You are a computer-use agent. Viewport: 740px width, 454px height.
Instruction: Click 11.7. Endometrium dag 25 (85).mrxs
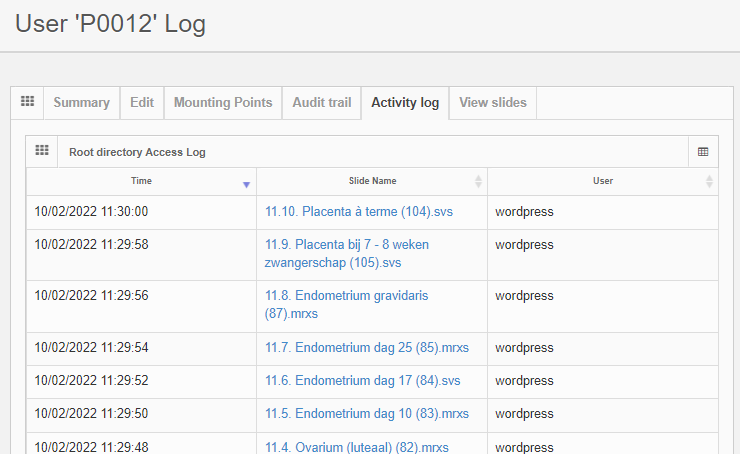[366, 348]
